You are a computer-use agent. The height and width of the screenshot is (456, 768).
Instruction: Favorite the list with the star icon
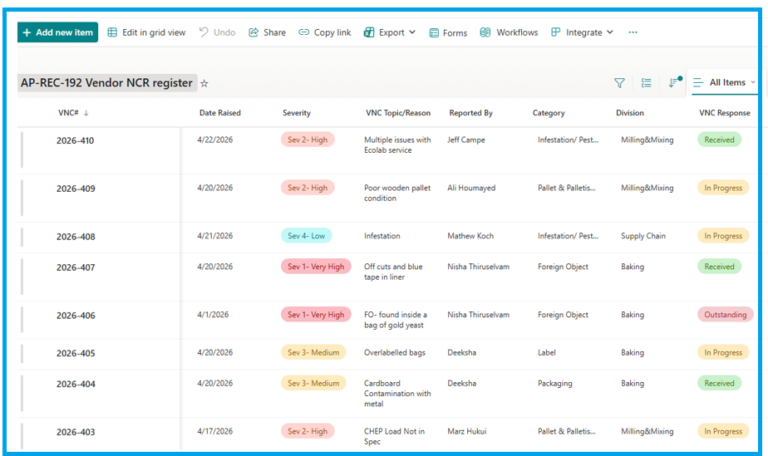pos(204,83)
